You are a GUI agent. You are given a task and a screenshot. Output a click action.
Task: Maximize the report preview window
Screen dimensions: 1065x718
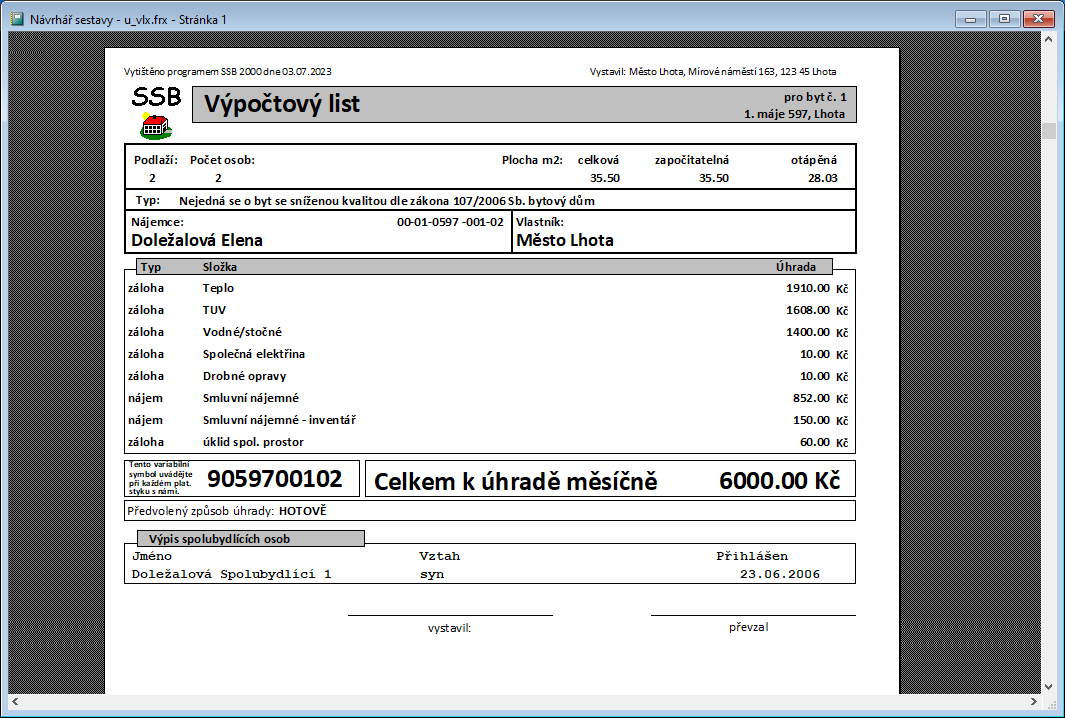[1005, 17]
